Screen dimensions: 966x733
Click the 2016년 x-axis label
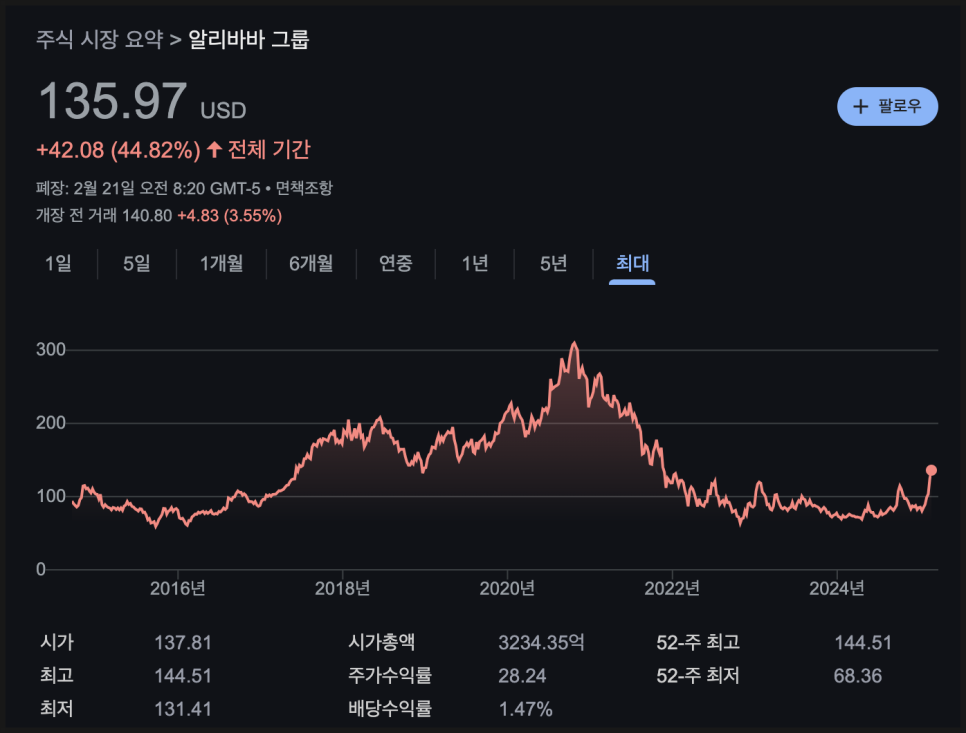(x=177, y=589)
